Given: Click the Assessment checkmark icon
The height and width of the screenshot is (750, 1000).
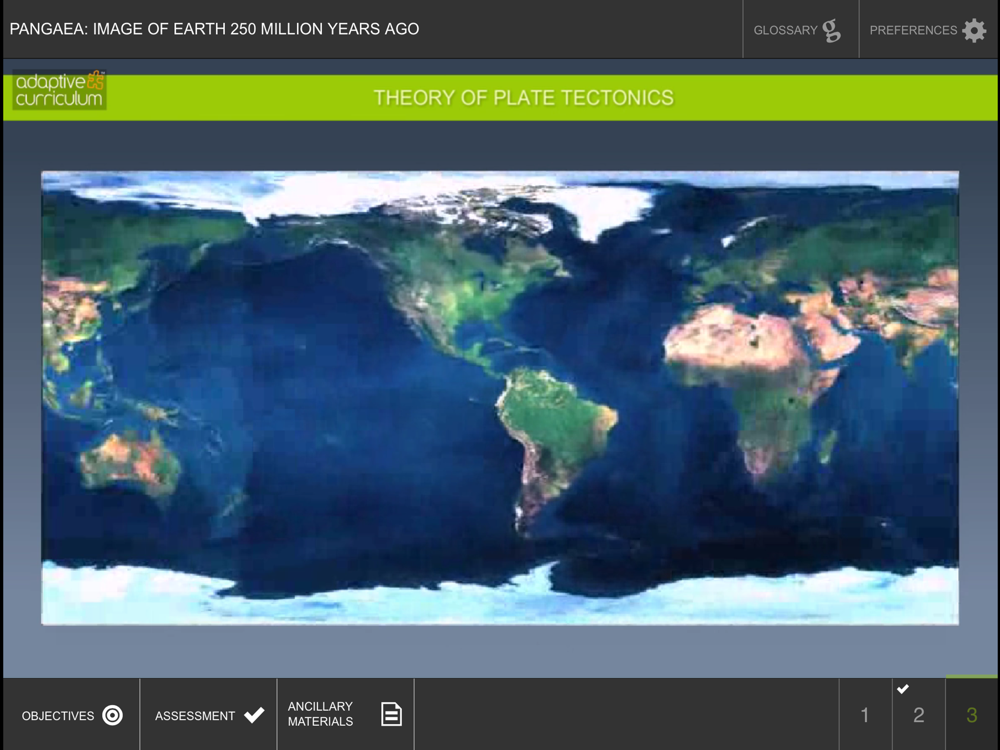Looking at the screenshot, I should (254, 715).
